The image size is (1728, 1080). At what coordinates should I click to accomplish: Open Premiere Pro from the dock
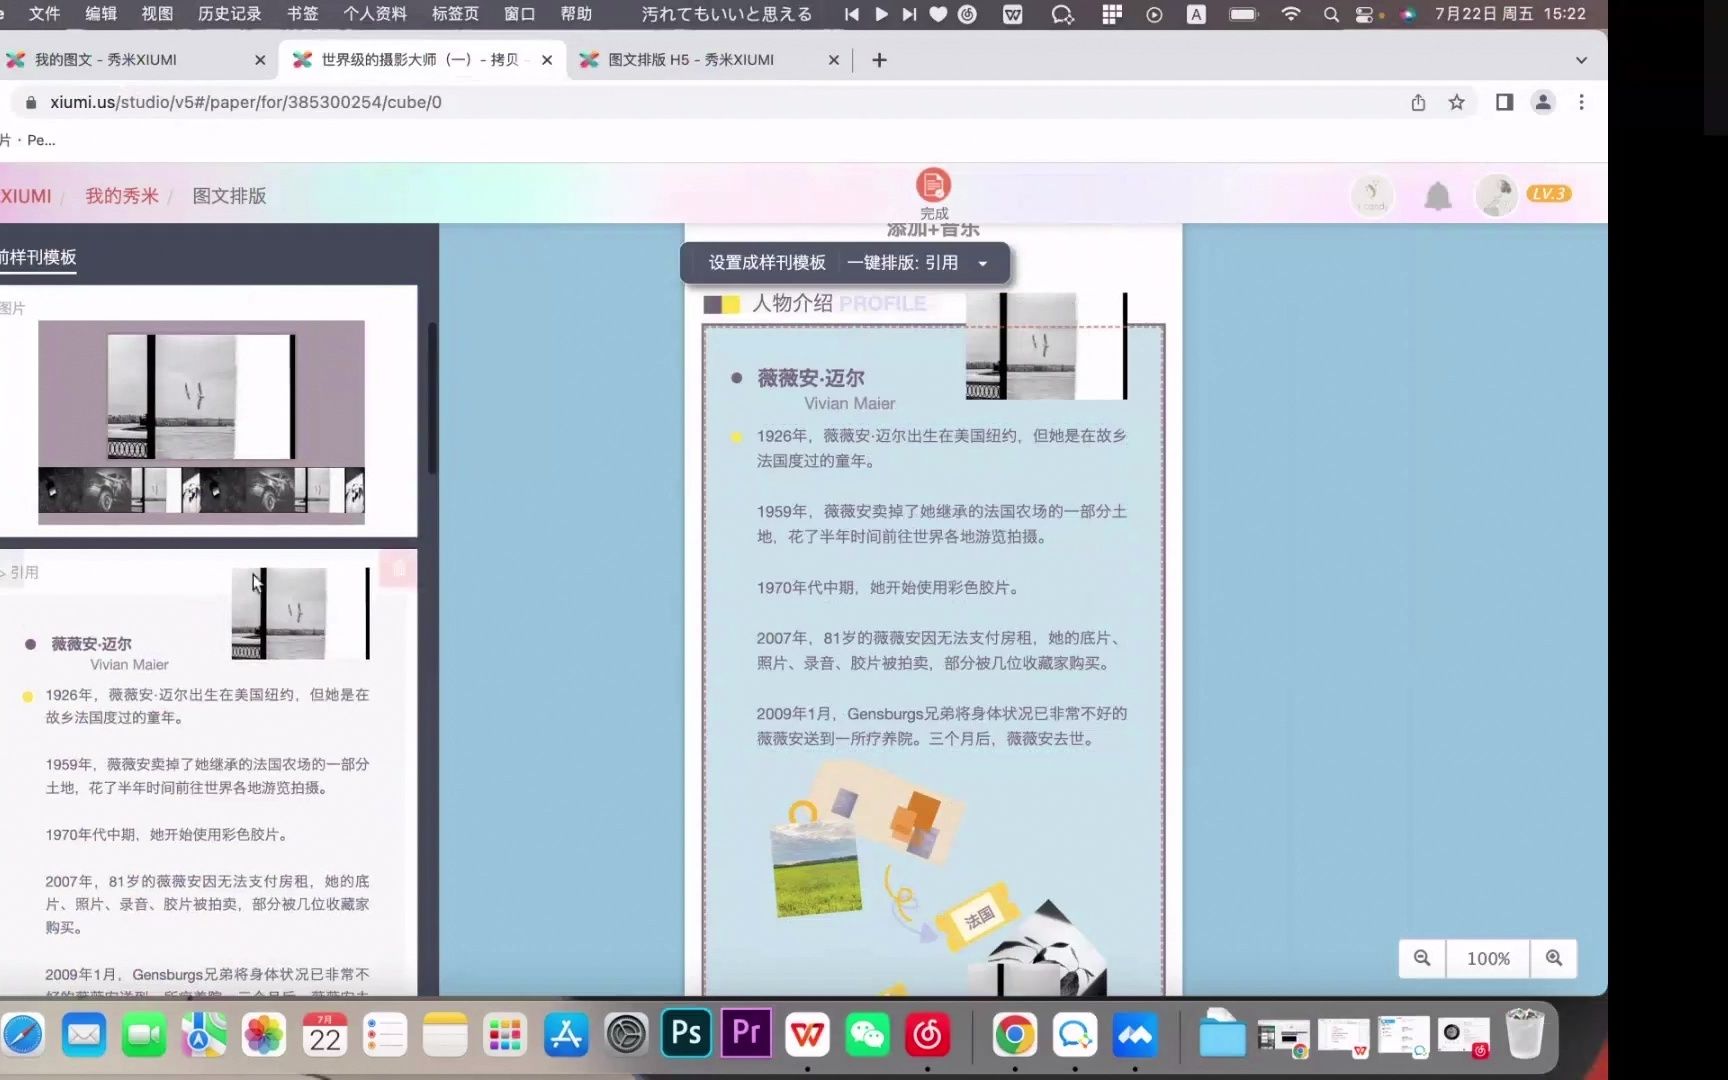[x=746, y=1033]
